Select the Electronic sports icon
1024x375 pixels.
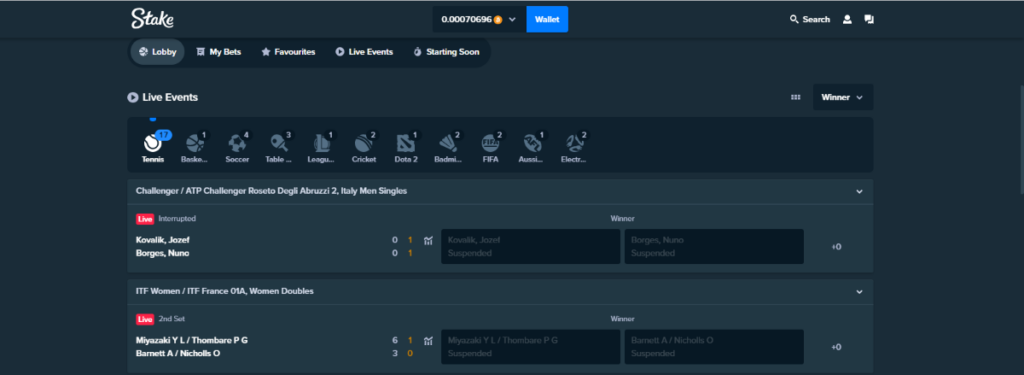coord(575,146)
